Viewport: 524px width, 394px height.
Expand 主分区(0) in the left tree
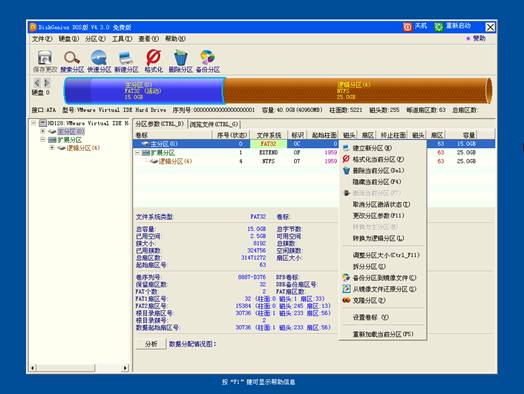click(x=43, y=131)
